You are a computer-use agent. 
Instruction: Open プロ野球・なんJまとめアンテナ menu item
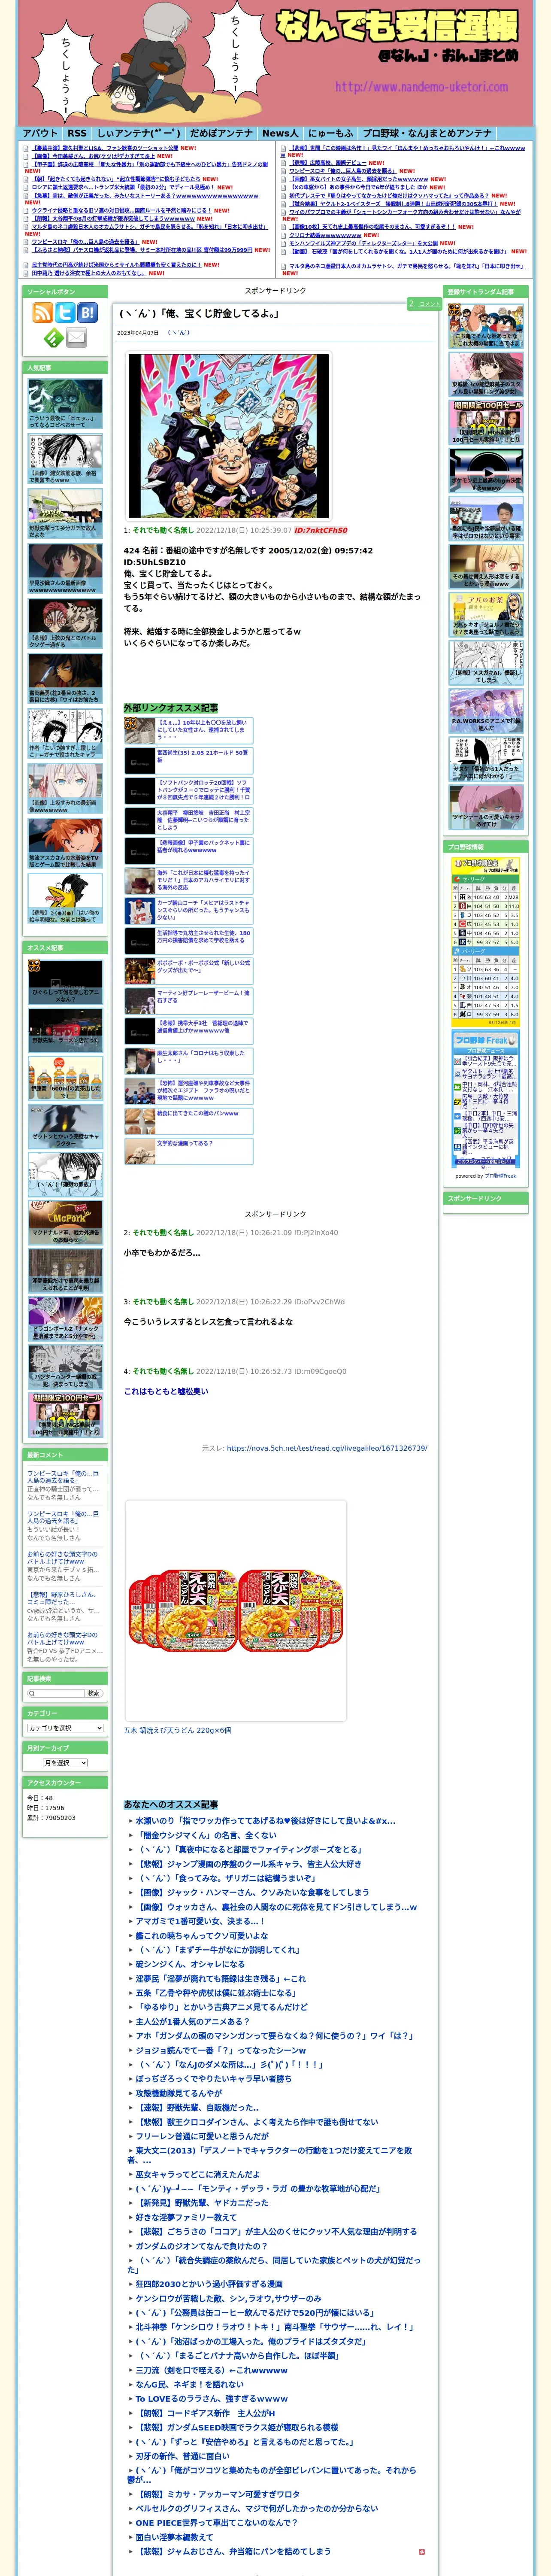(427, 133)
